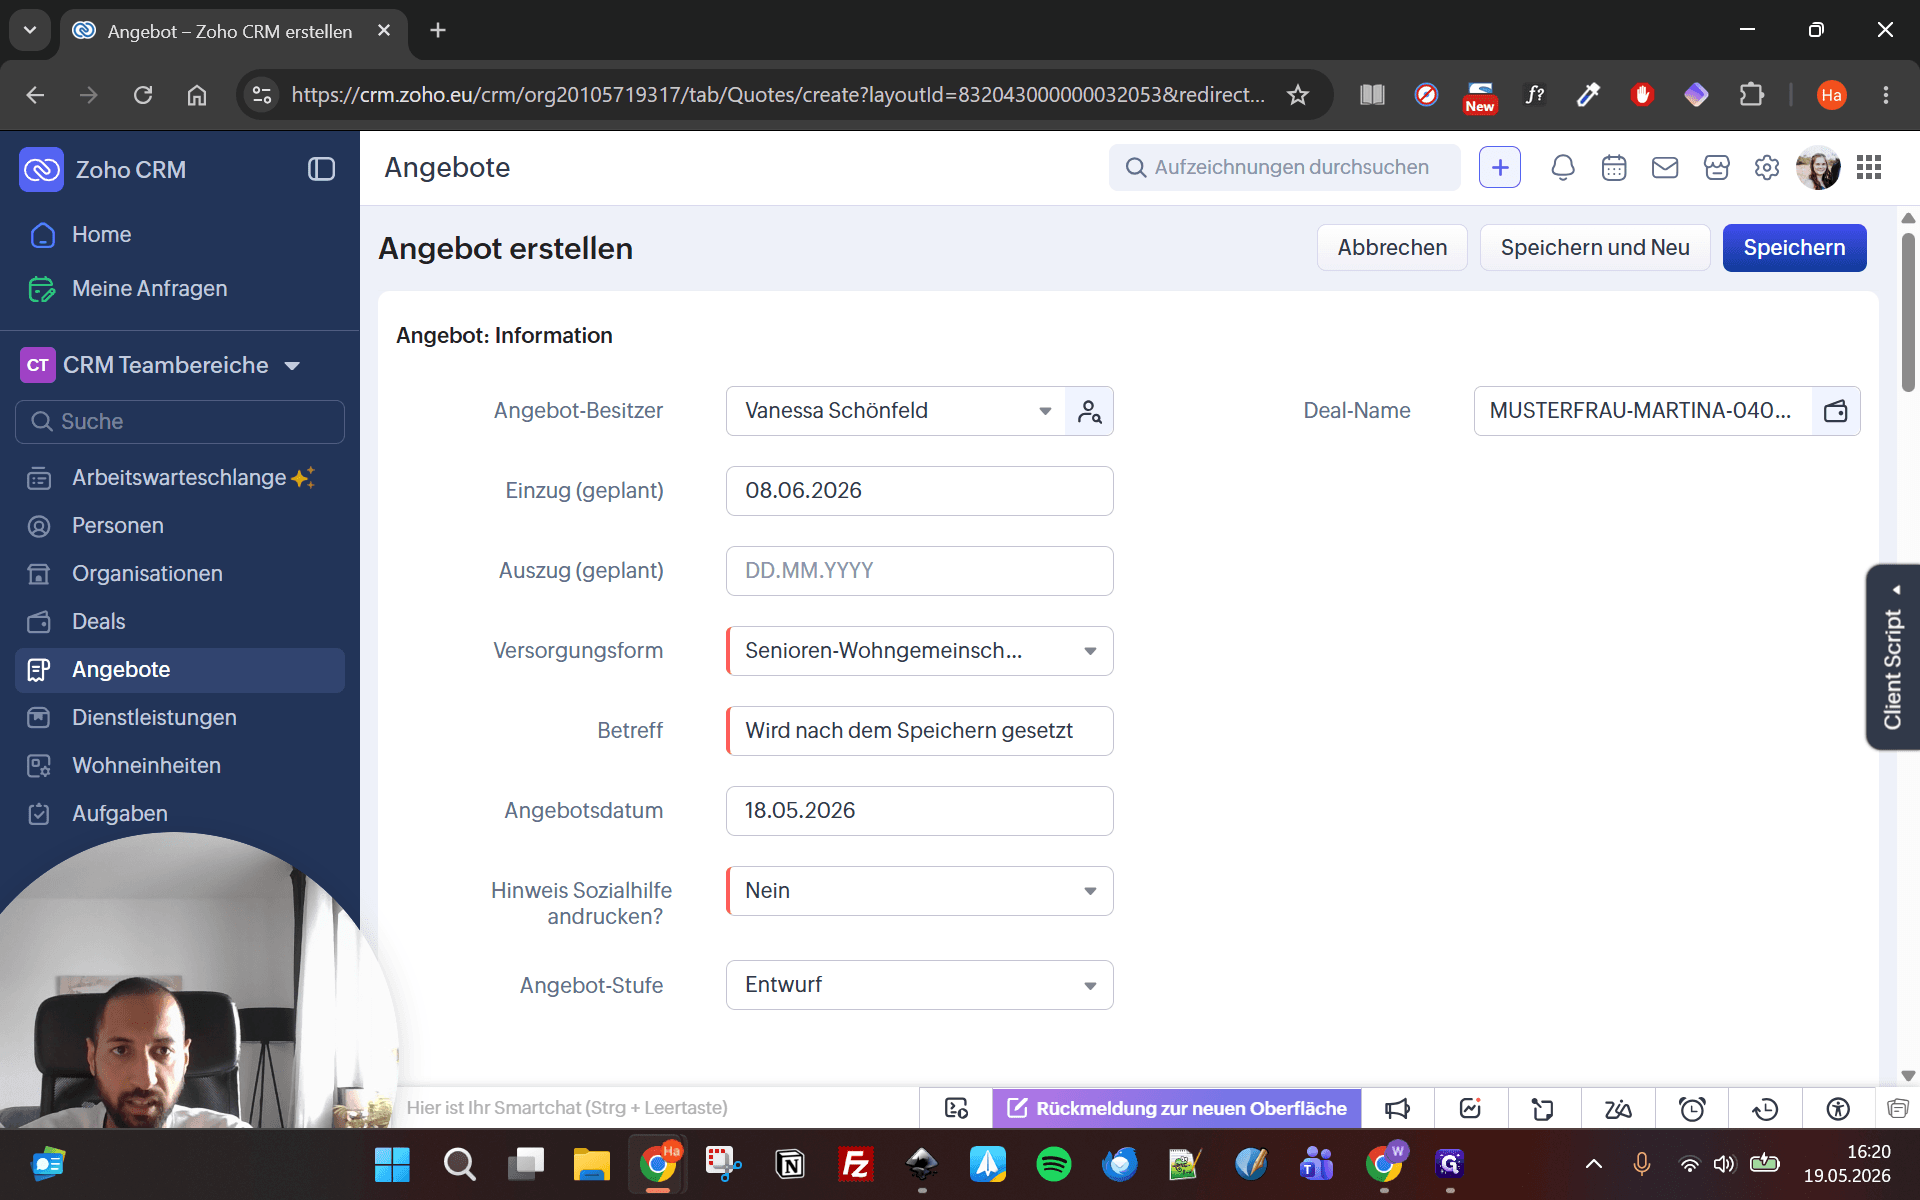
Task: Collapse the Zoho CRM sidebar panel icon
Action: pos(321,169)
